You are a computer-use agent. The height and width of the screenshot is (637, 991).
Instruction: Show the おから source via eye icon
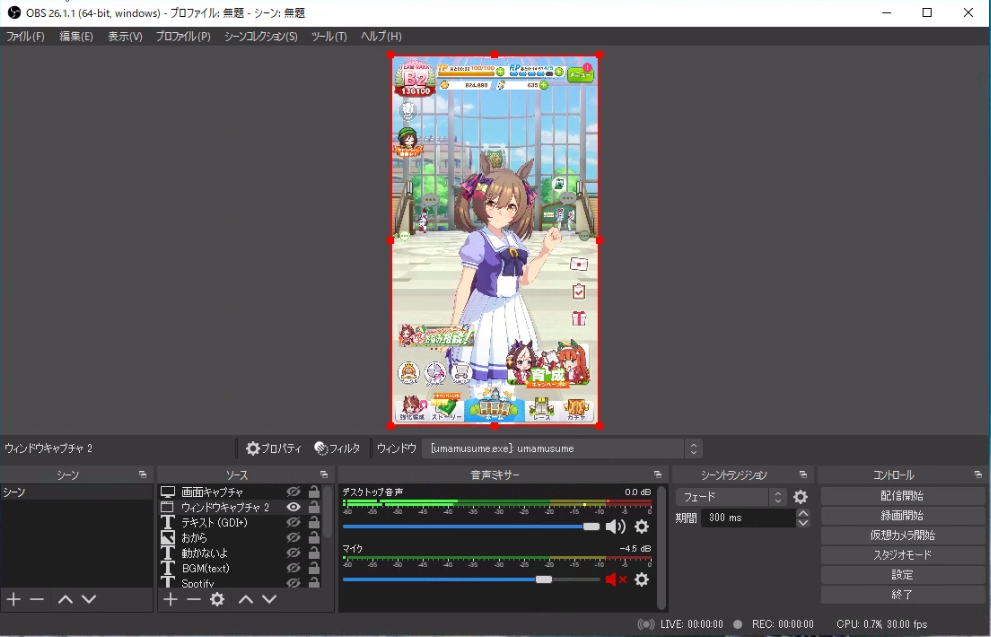point(293,538)
